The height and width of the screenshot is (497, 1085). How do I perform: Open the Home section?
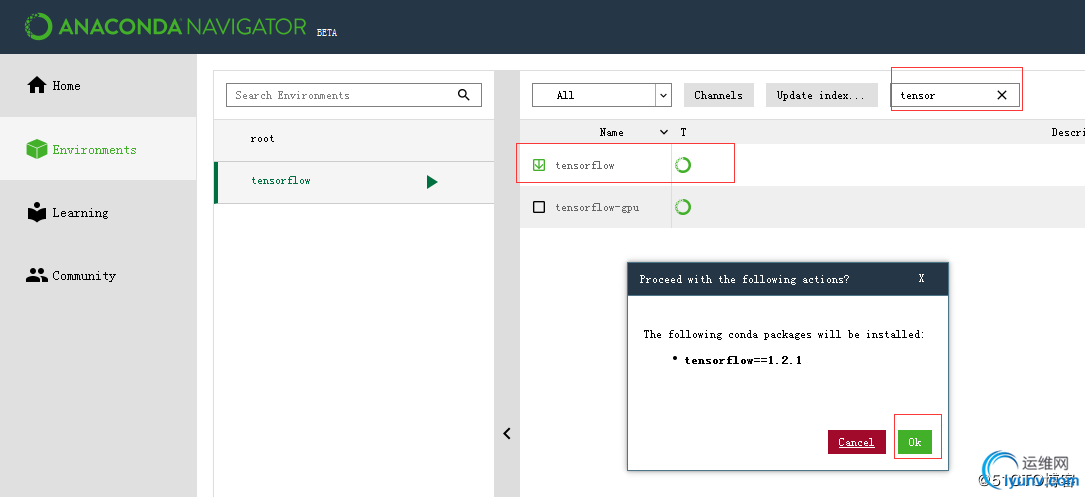pyautogui.click(x=98, y=86)
